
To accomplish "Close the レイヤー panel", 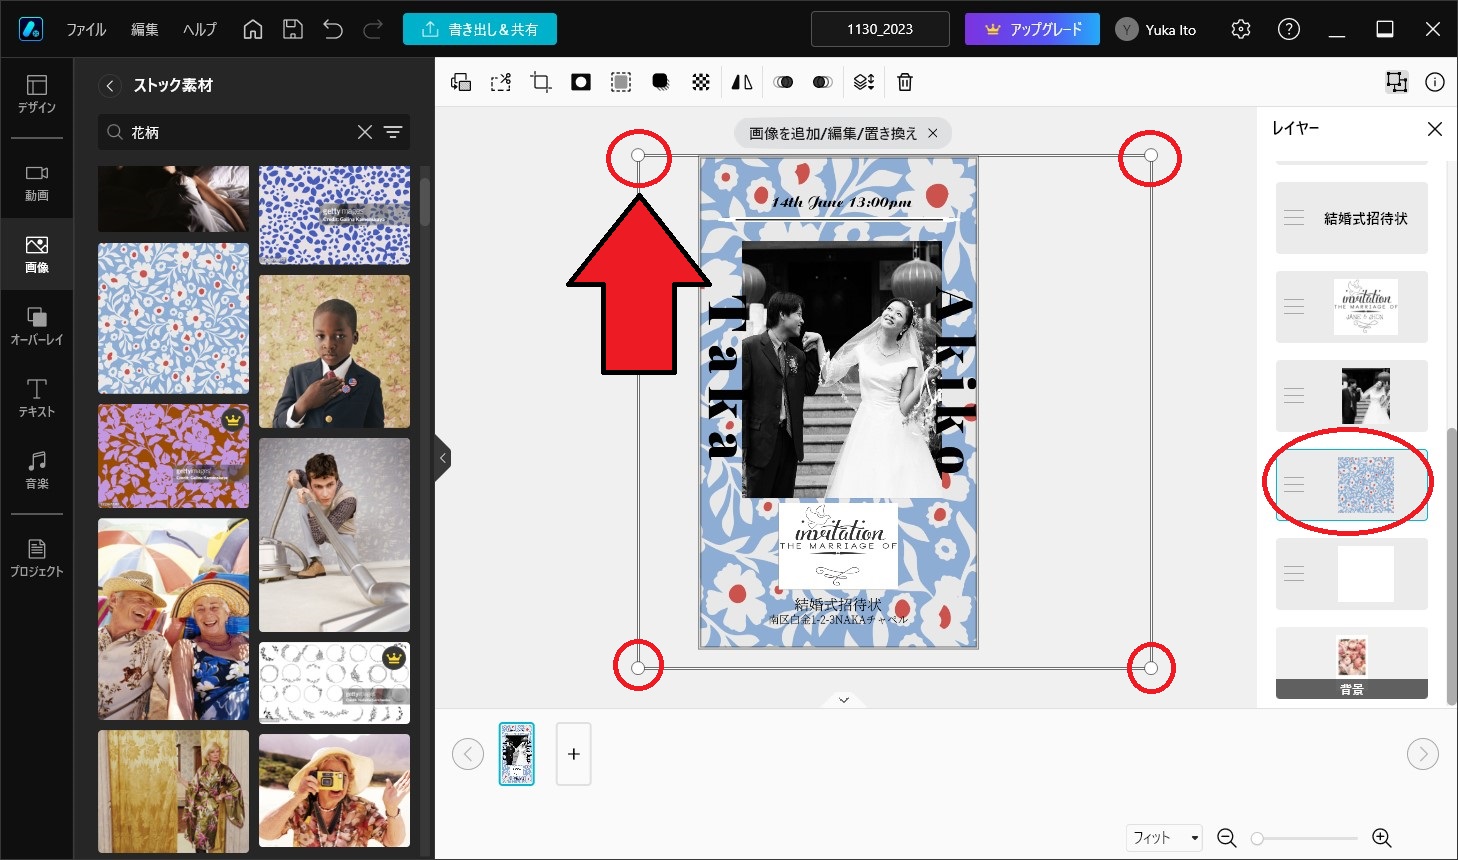I will coord(1435,129).
